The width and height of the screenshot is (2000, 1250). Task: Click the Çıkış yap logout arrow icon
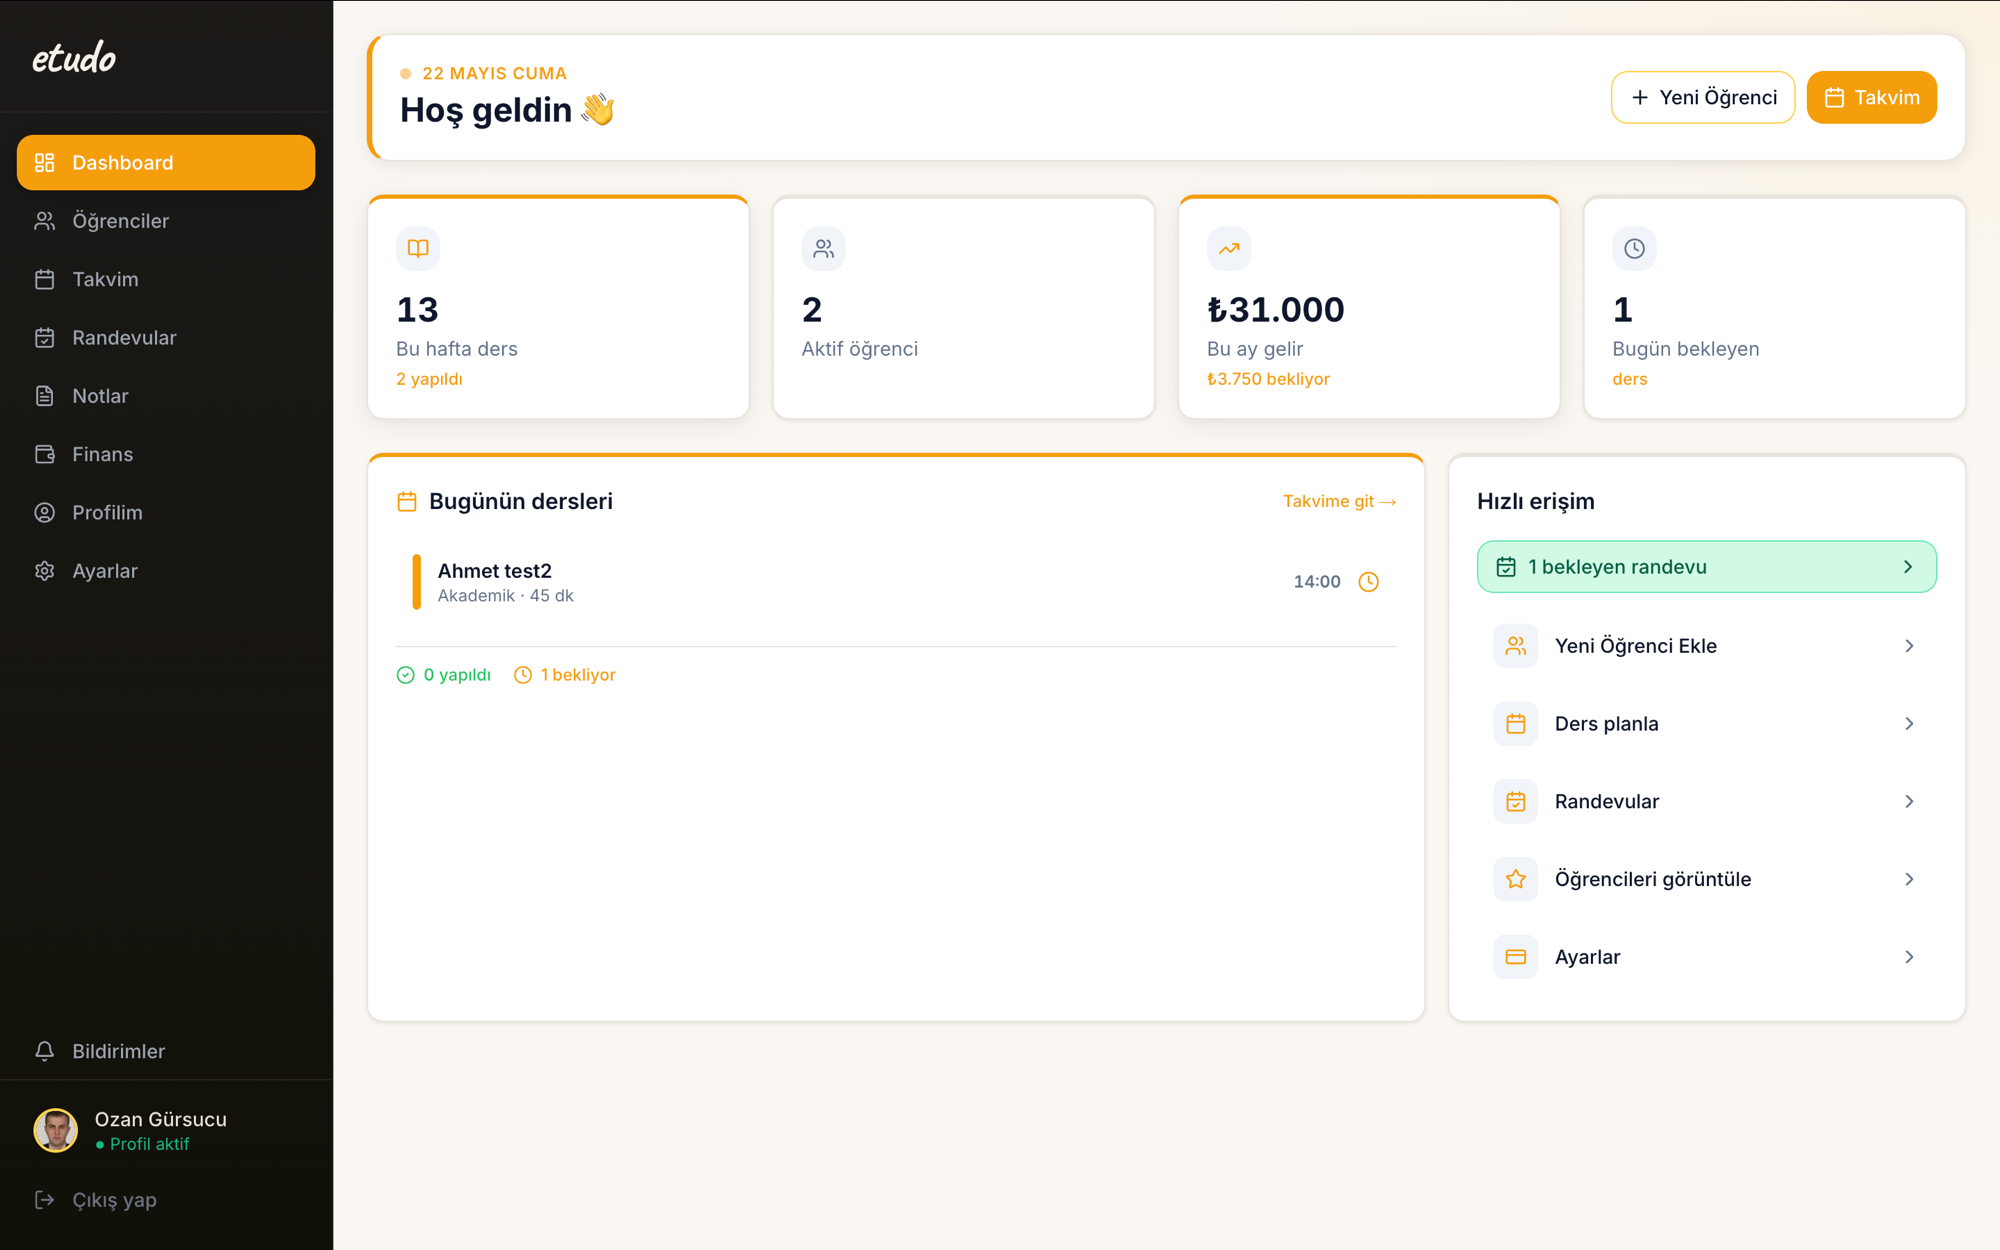[x=45, y=1200]
